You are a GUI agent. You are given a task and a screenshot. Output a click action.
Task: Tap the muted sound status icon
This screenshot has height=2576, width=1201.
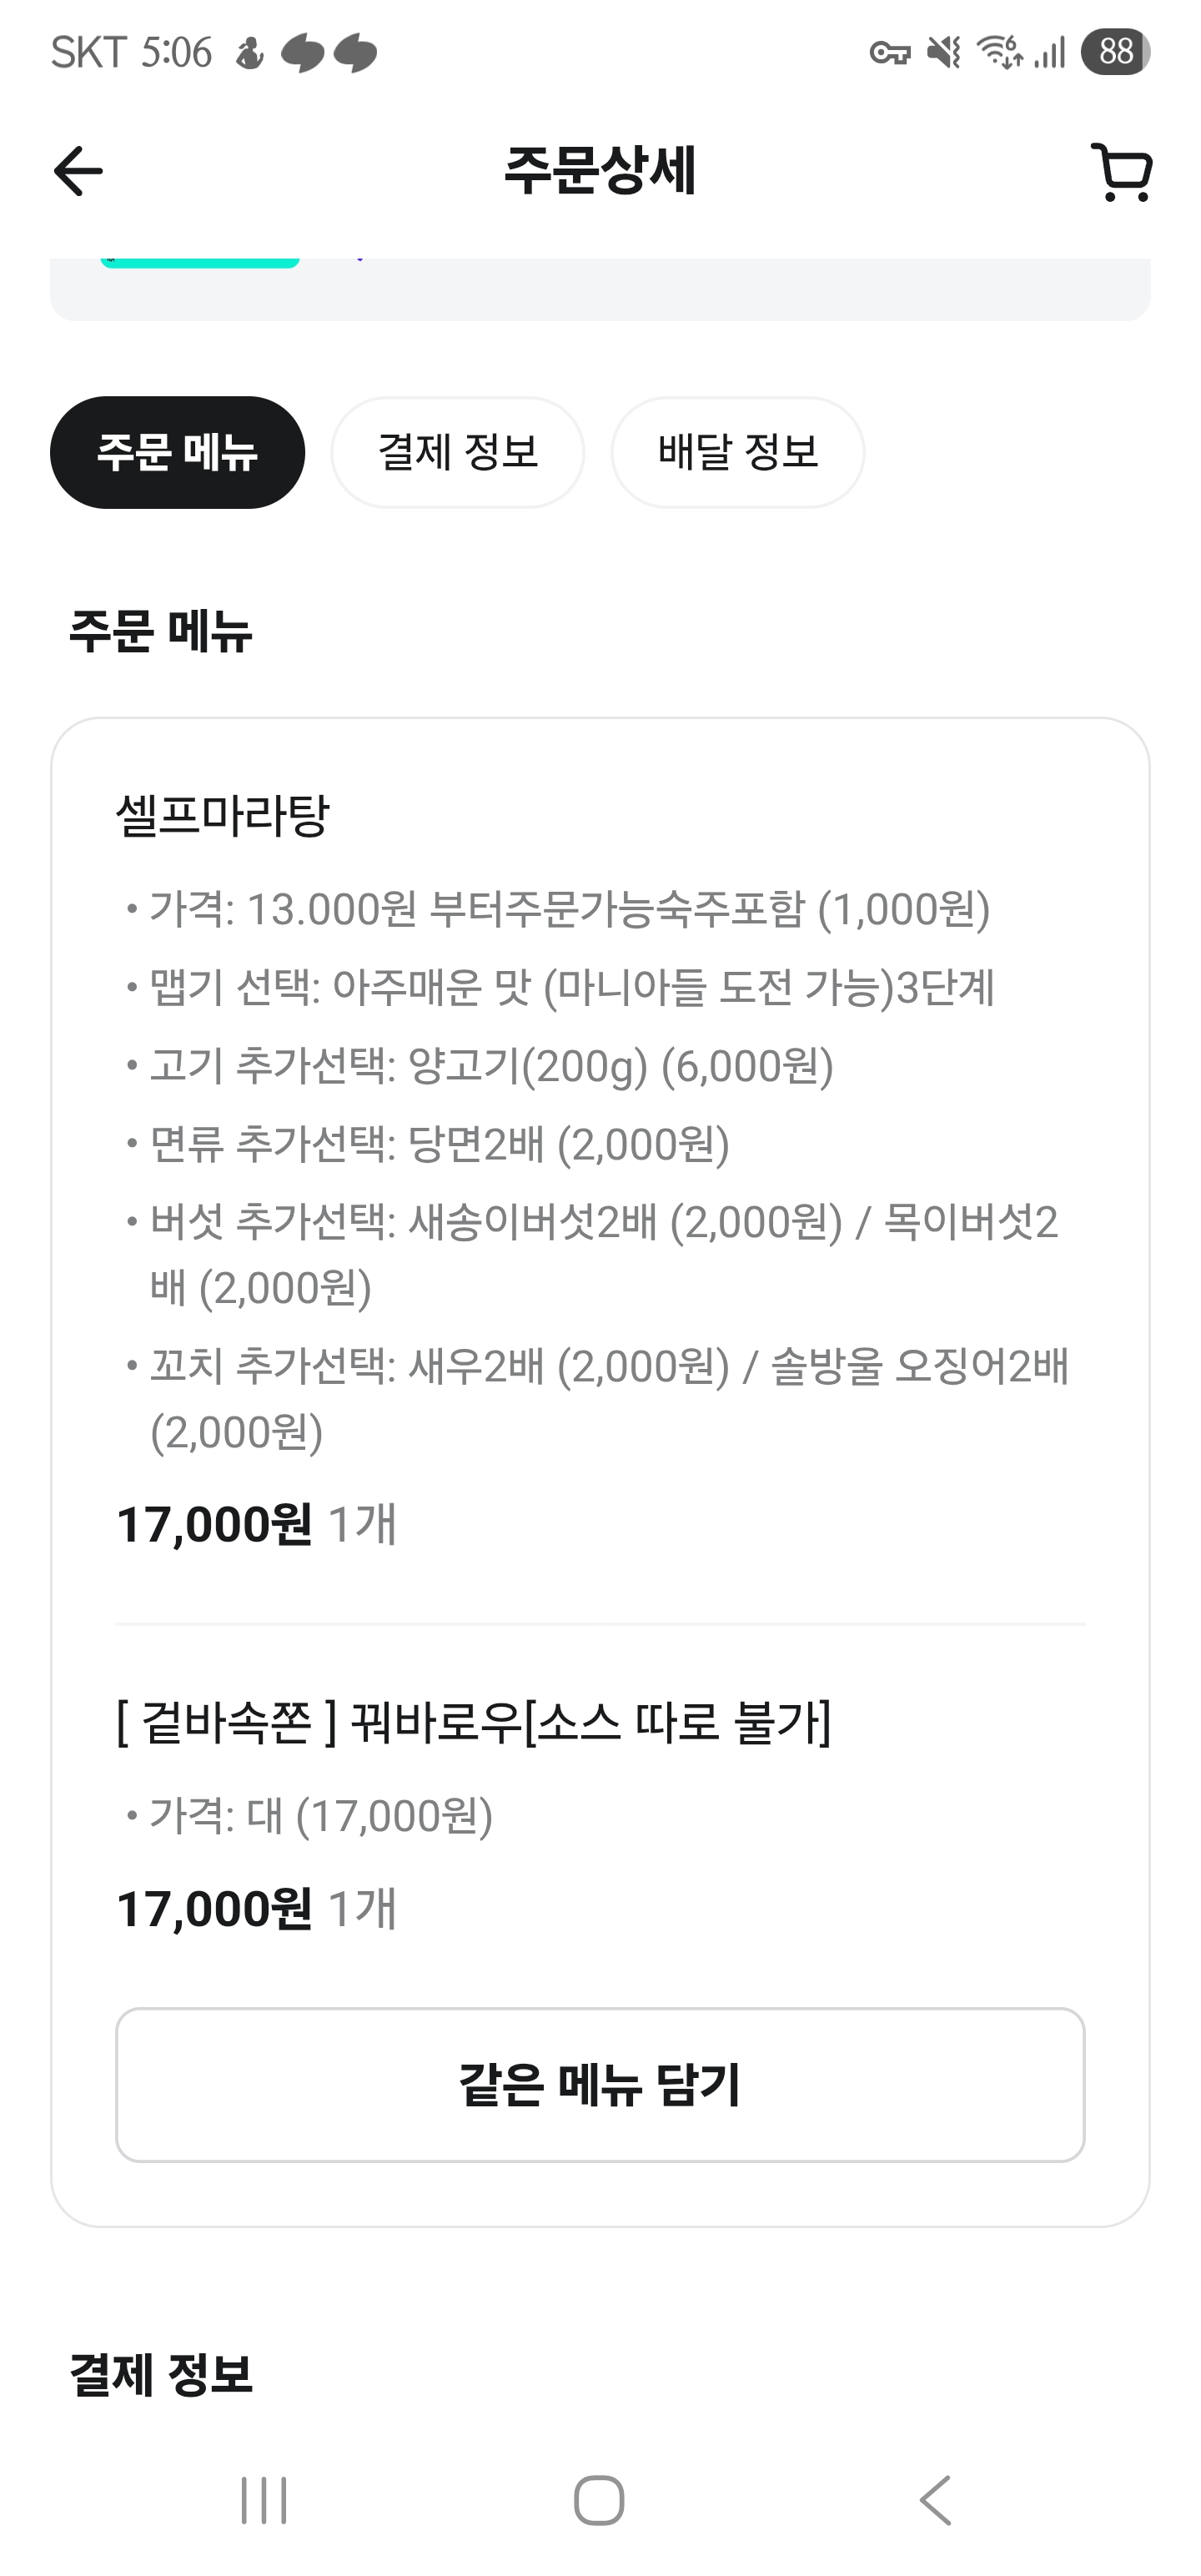tap(943, 52)
